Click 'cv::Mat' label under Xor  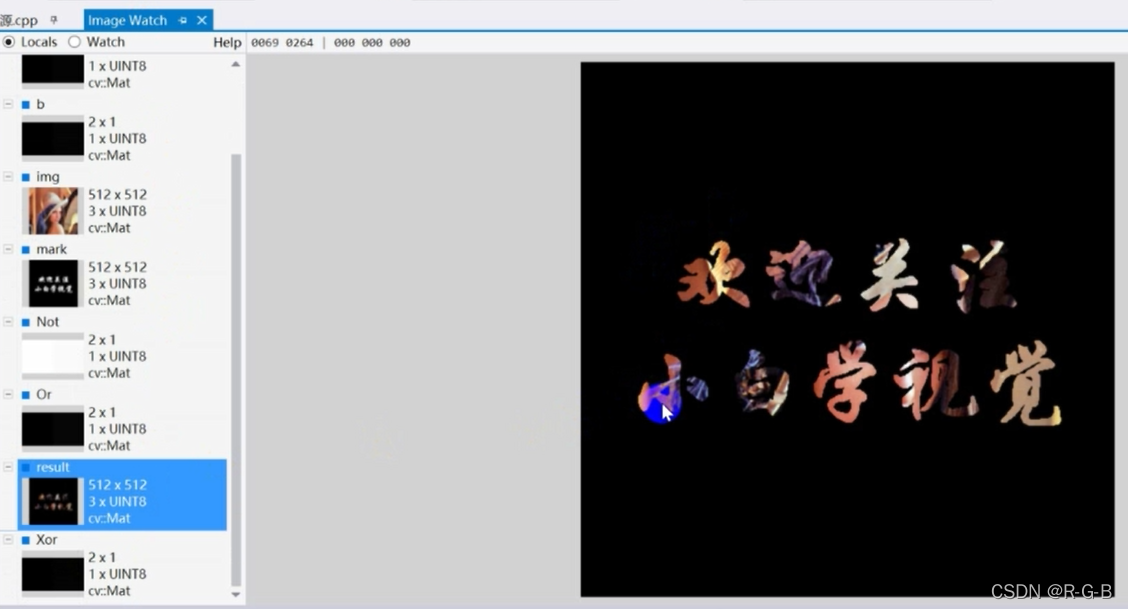click(x=109, y=591)
